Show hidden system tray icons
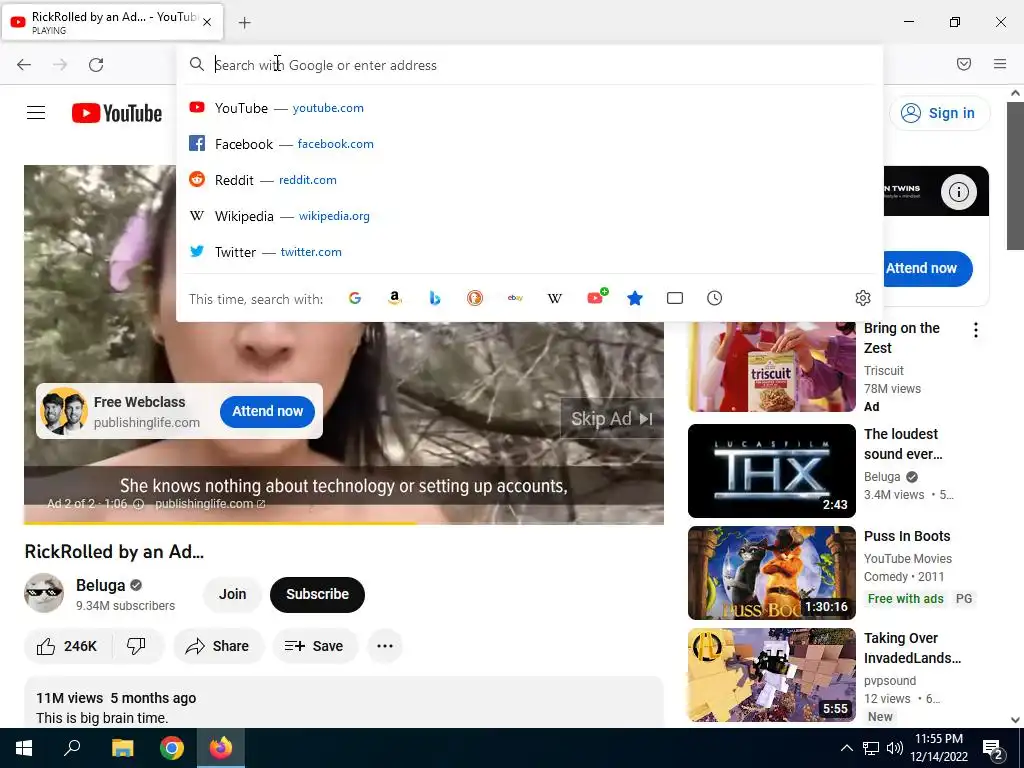Screen dimensions: 1024x768 846,748
